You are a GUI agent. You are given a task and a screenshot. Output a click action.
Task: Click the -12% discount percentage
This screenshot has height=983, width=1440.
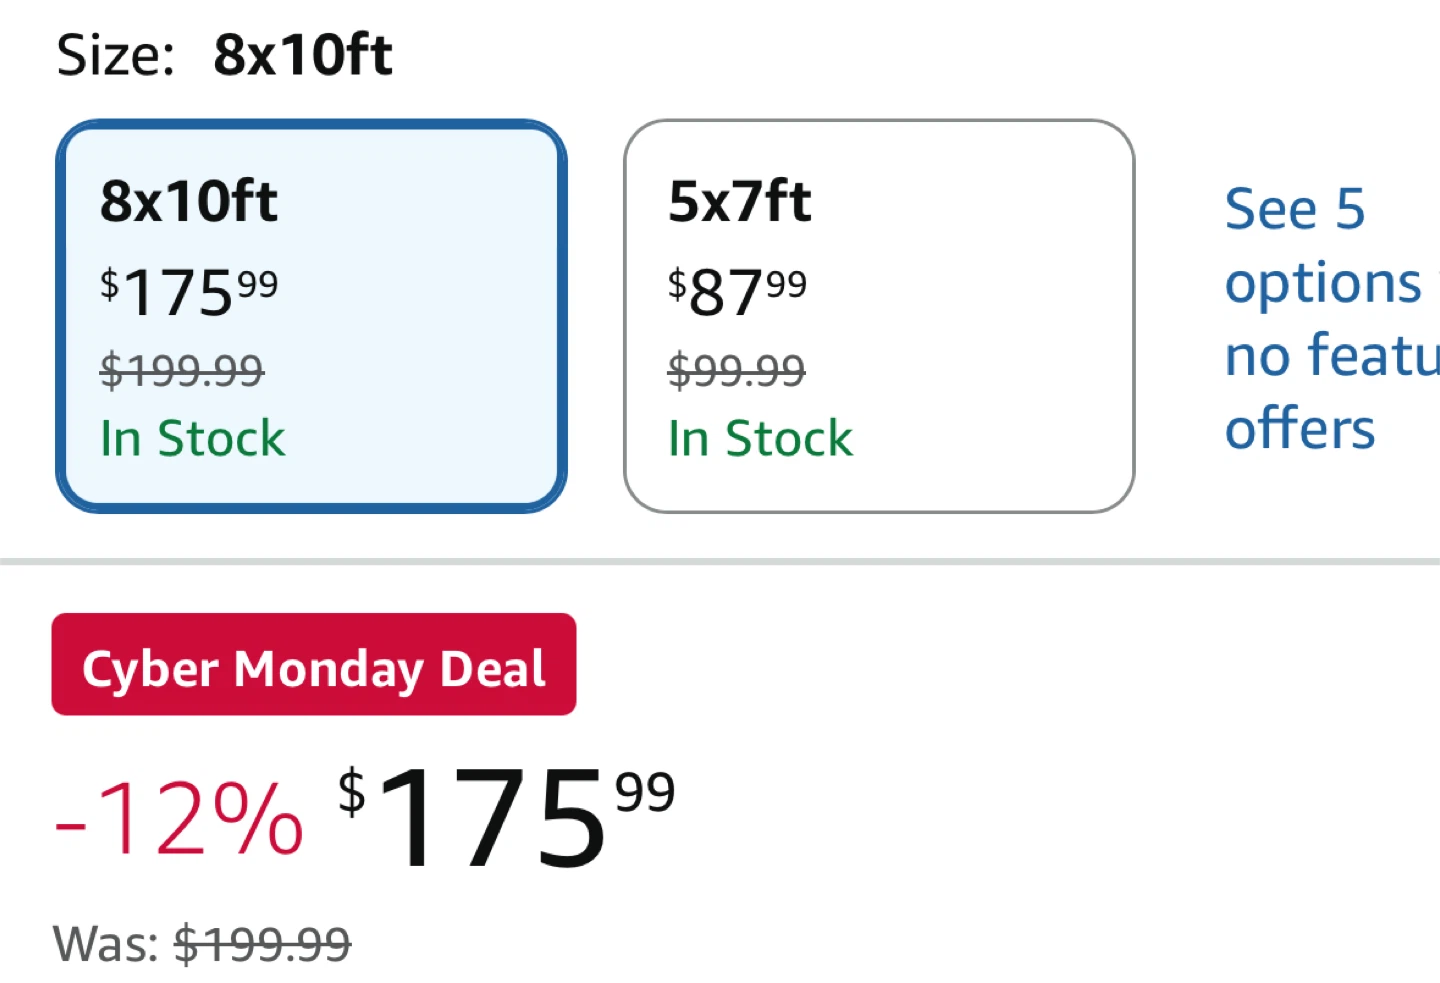click(179, 820)
